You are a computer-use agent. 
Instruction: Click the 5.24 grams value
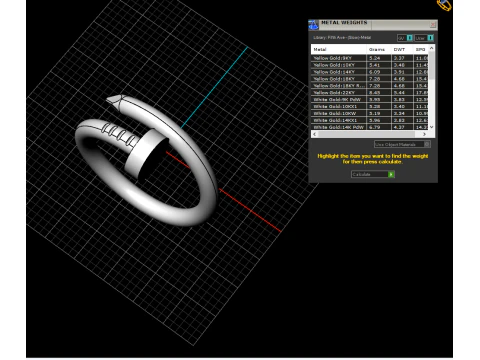click(375, 58)
